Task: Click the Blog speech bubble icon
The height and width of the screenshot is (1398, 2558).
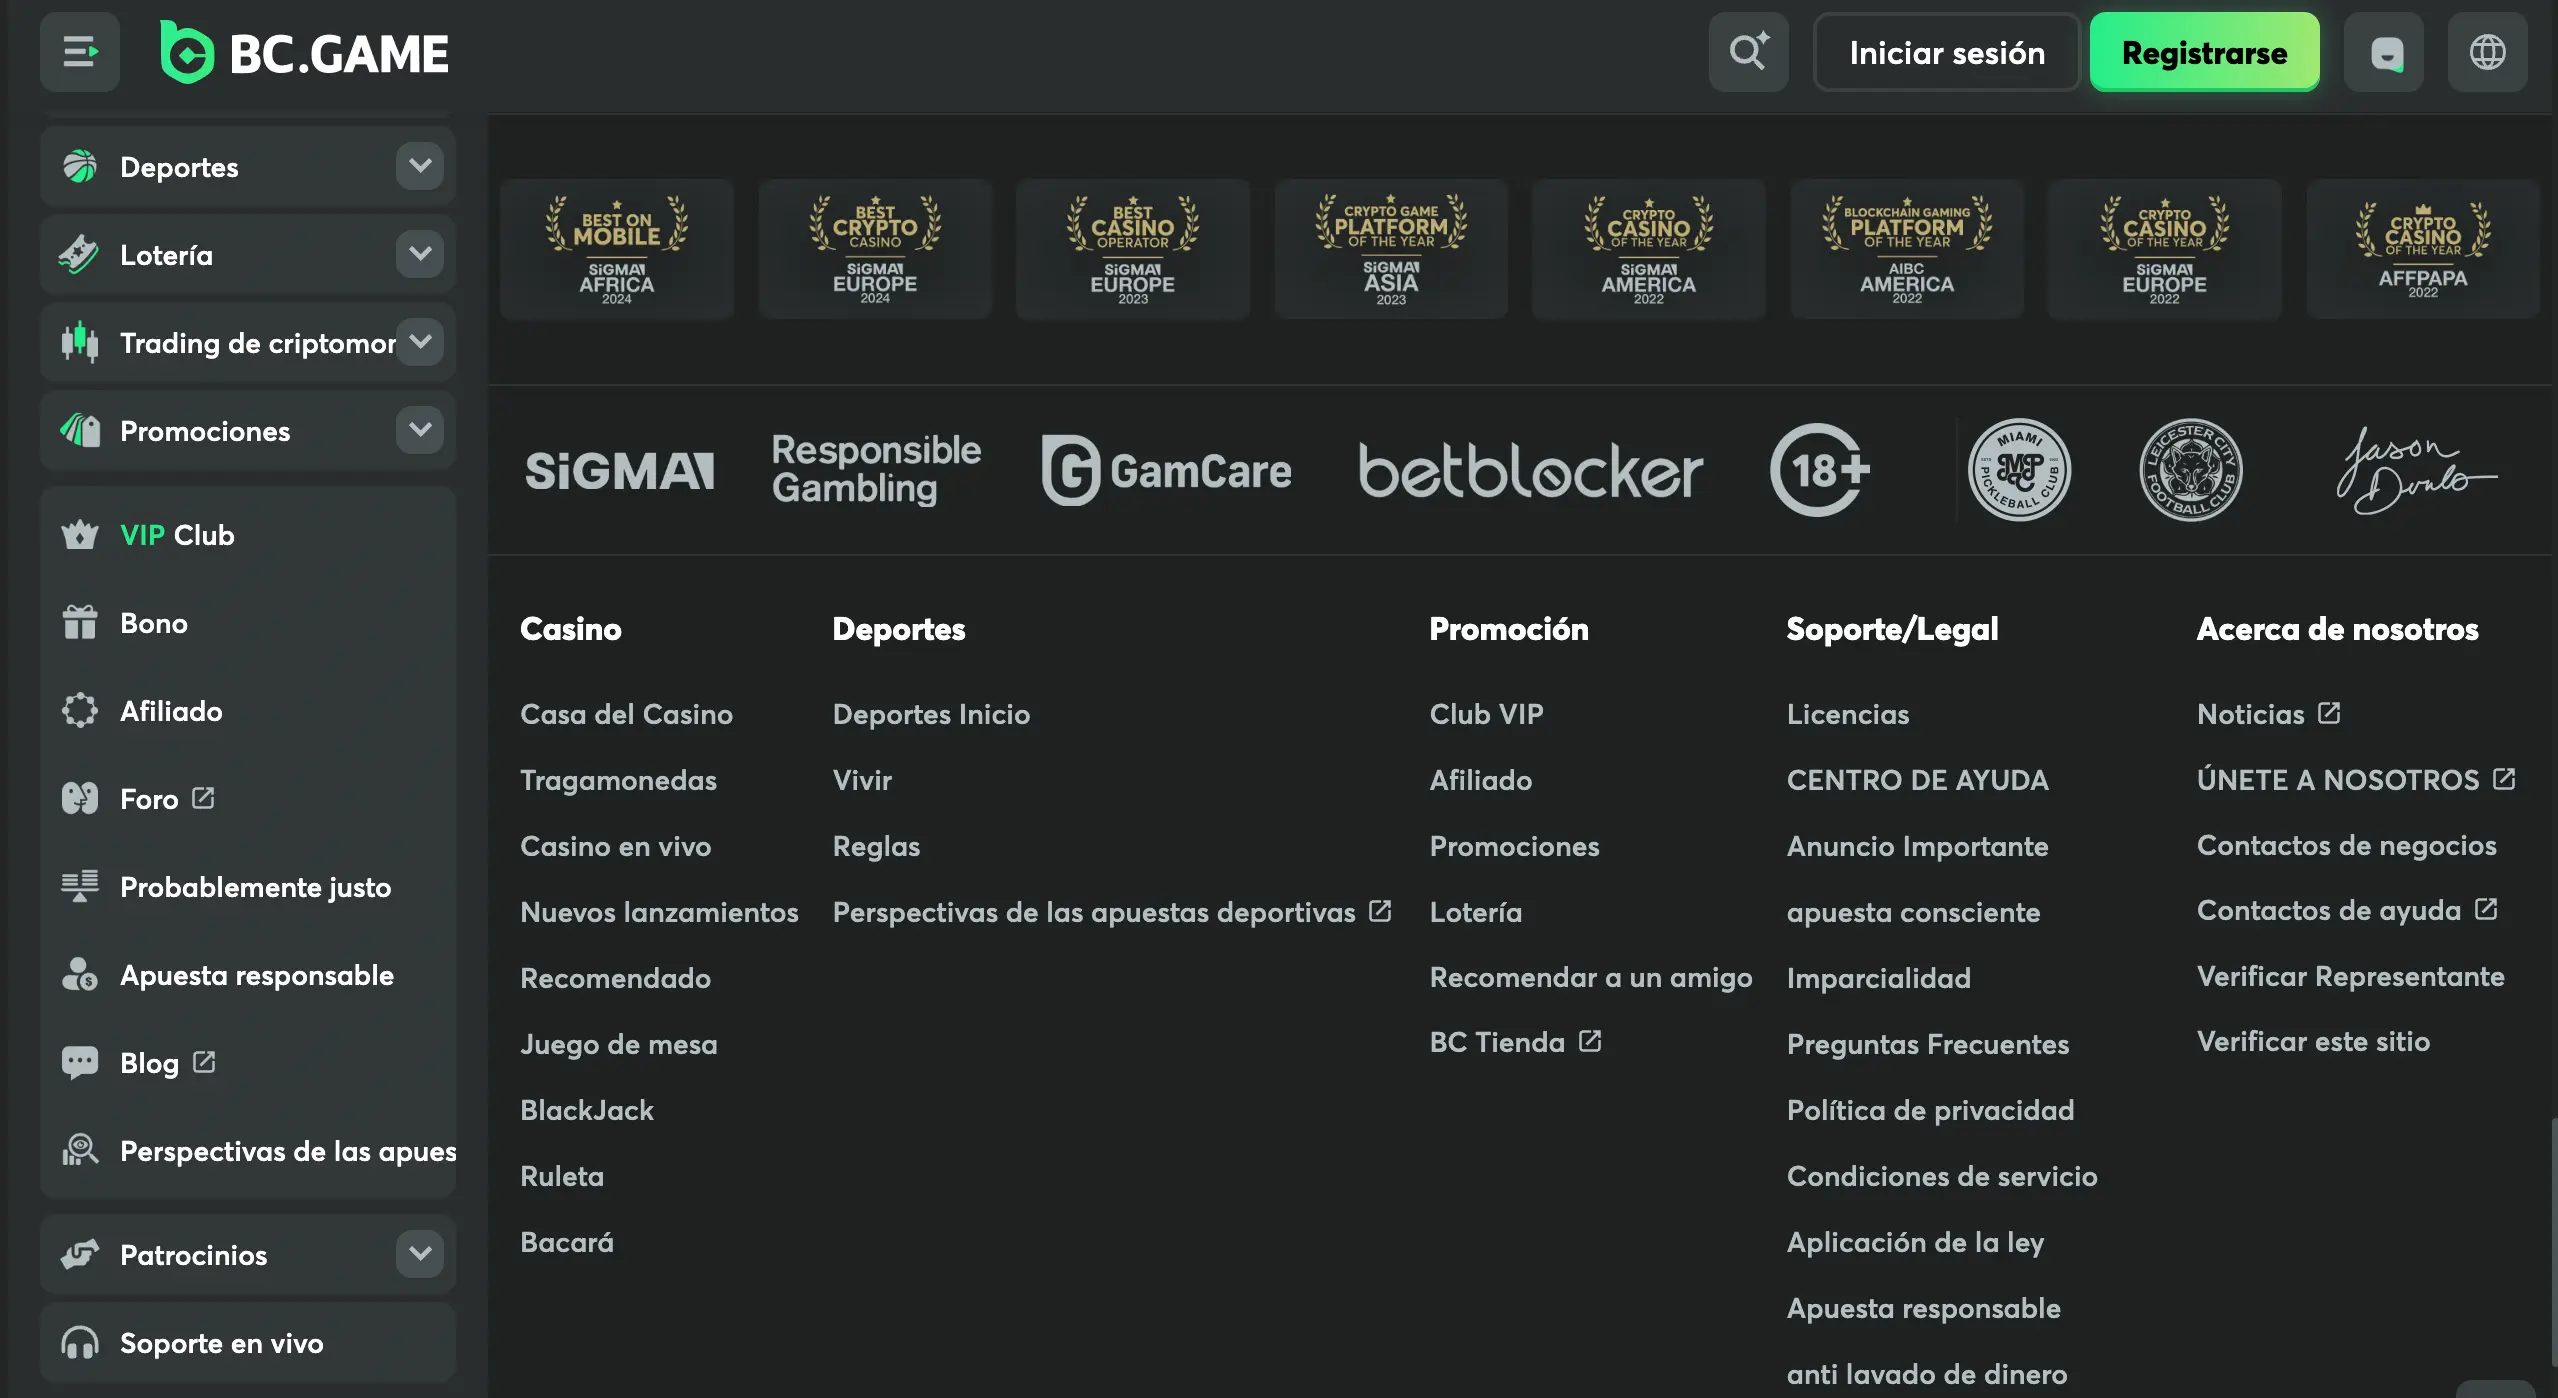Action: 80,1062
